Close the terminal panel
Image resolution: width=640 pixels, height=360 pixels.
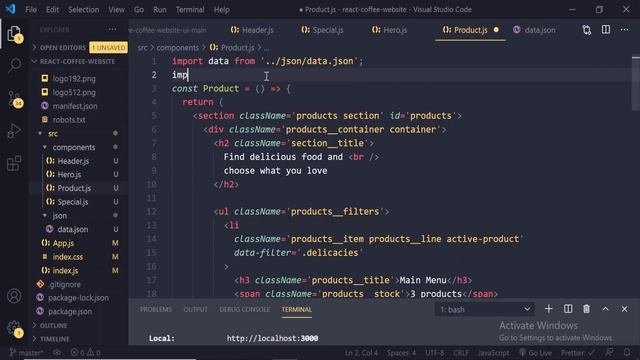tap(624, 309)
